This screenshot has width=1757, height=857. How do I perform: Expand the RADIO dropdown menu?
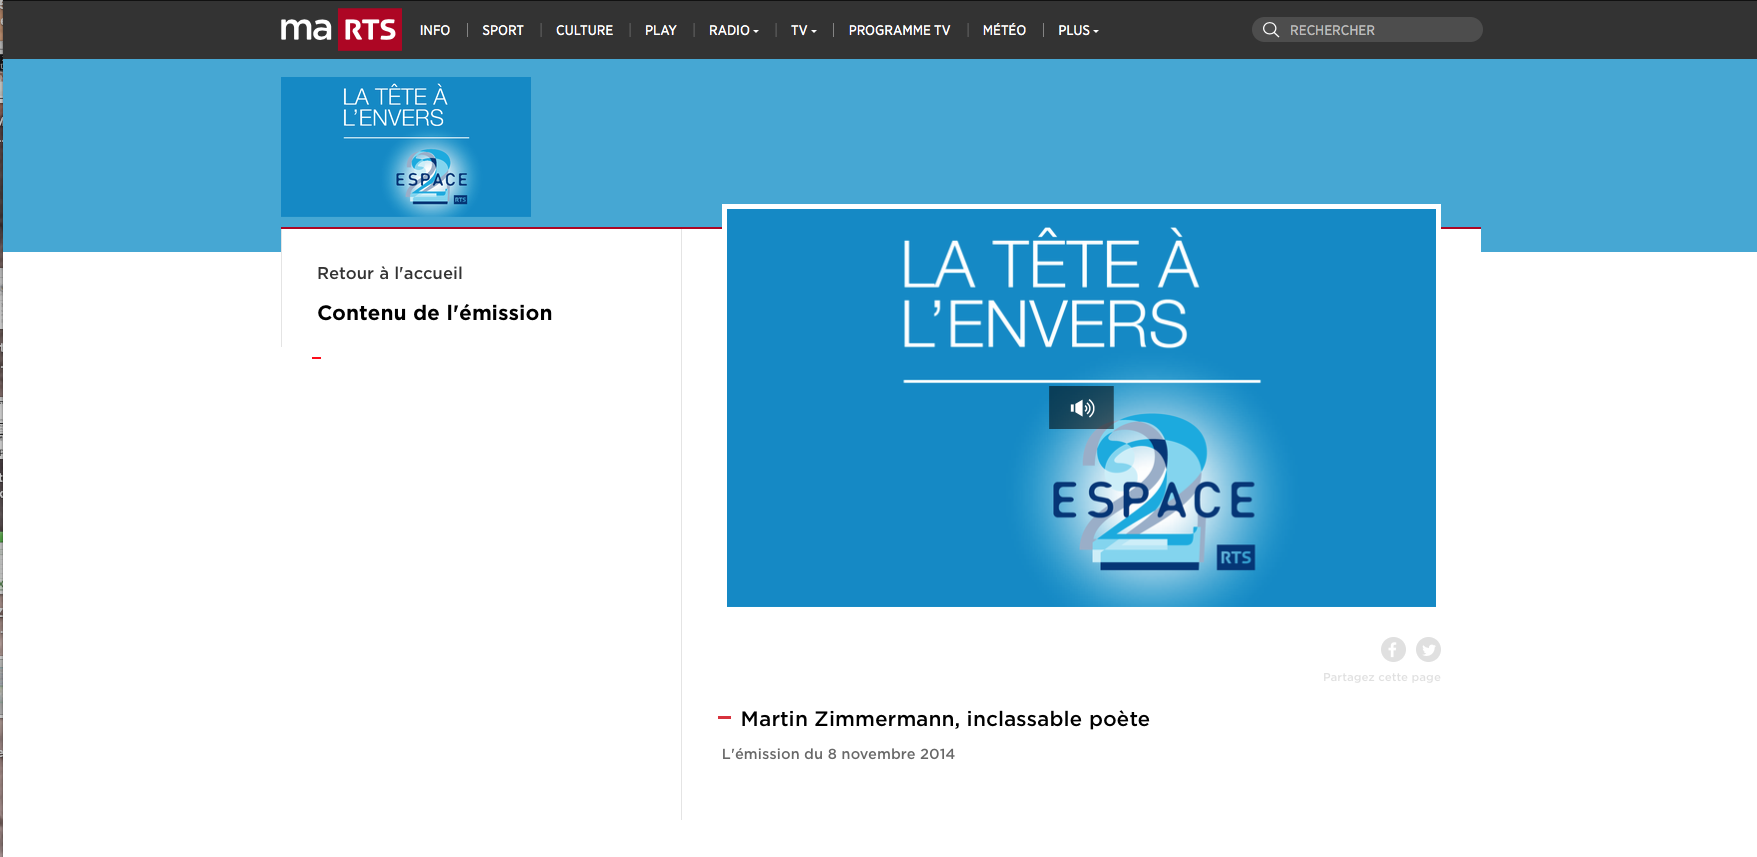(734, 31)
